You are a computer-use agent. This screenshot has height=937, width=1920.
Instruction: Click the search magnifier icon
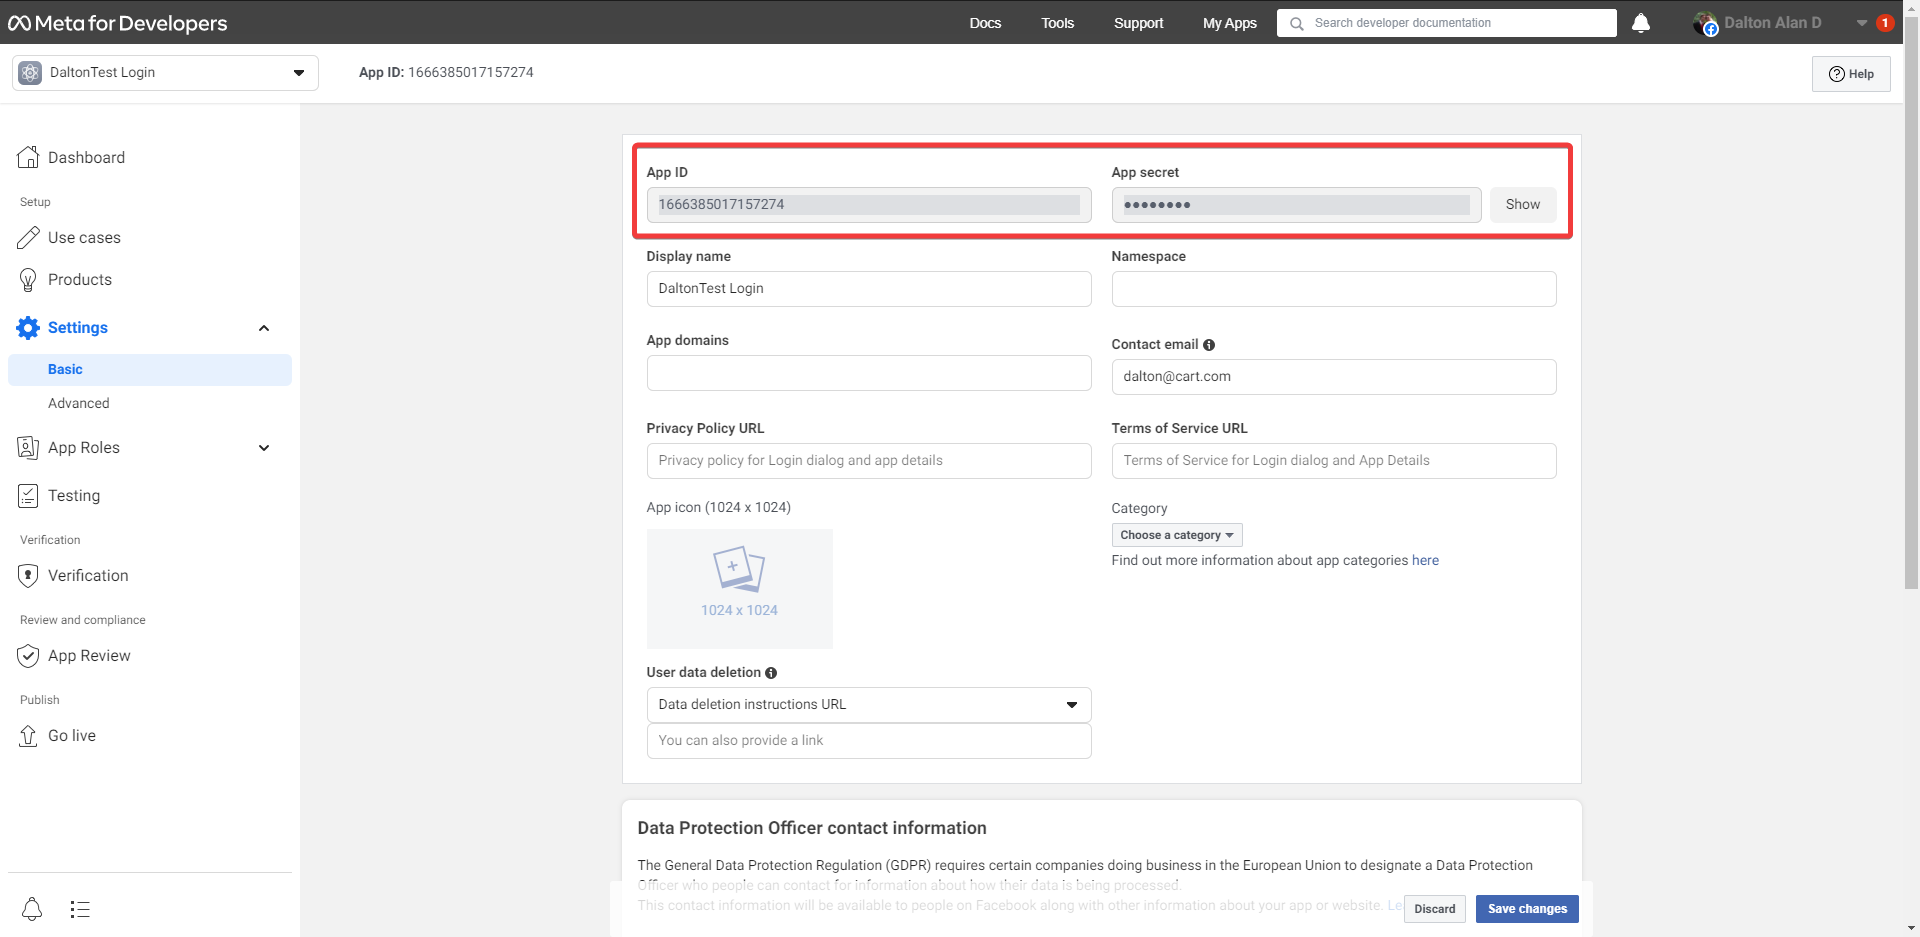point(1297,23)
